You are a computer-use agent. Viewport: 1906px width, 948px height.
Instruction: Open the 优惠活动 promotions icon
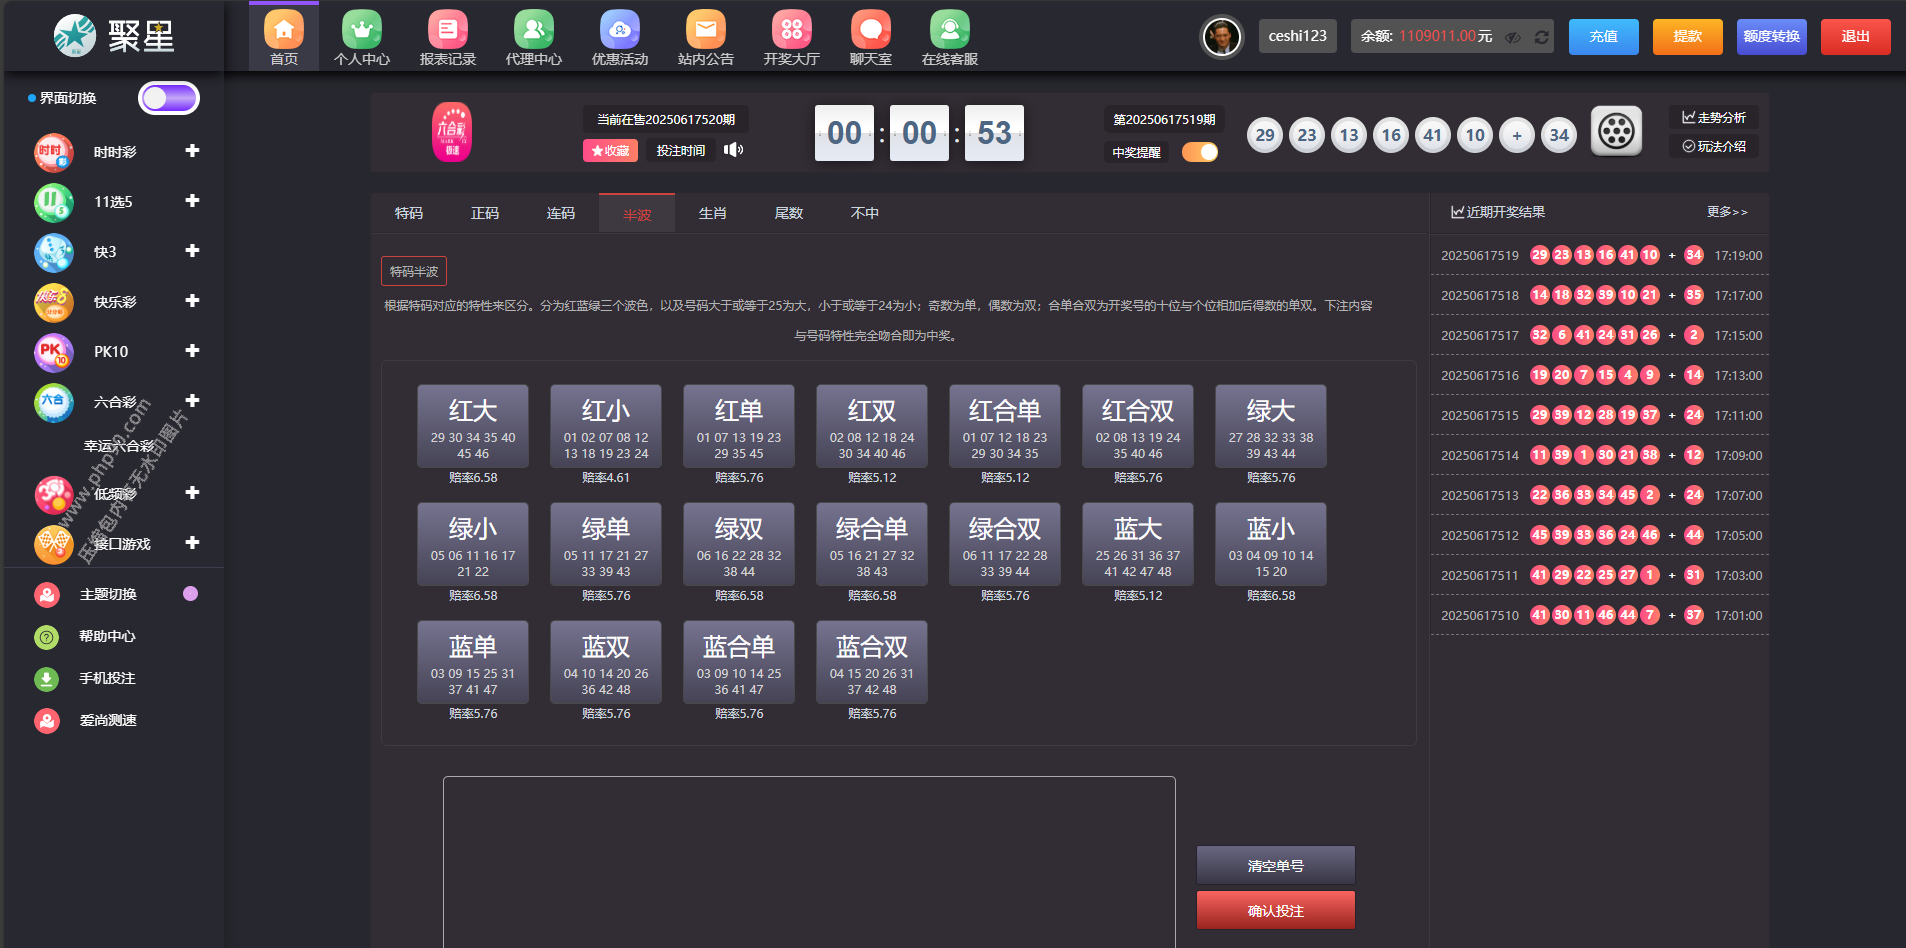pos(619,31)
